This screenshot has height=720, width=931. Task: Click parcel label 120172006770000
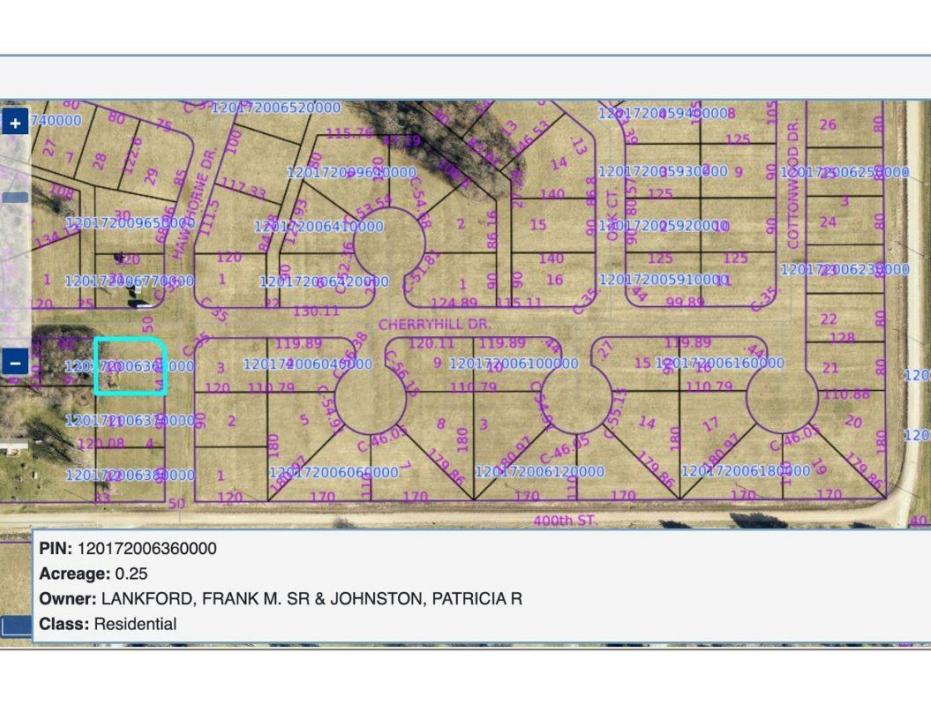coord(129,282)
